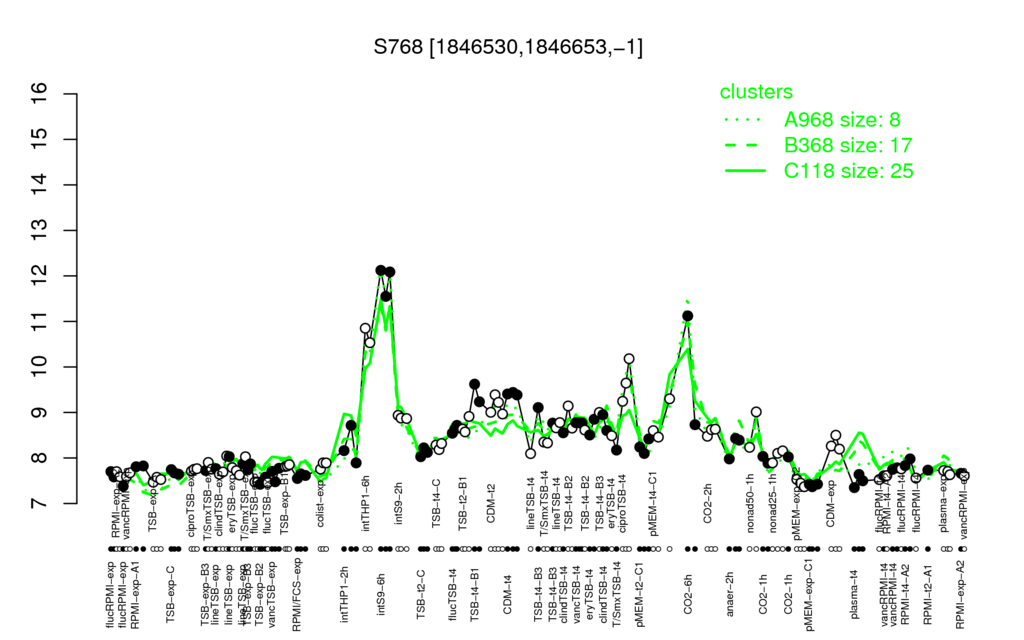The image size is (1024, 640).
Task: Click the chart title S768 [1846530,1846653,-1]
Action: (x=508, y=47)
